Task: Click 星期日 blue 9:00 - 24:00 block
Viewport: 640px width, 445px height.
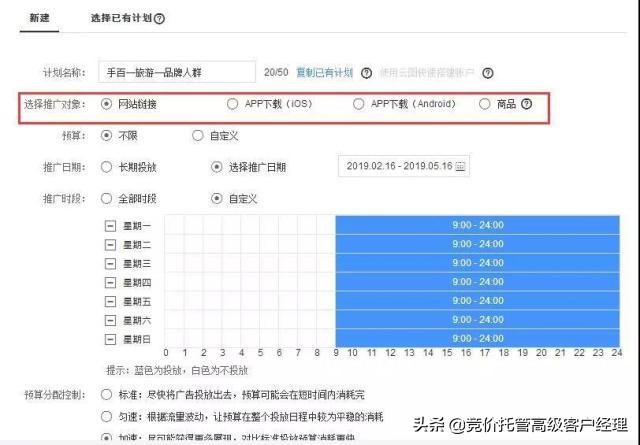Action: click(478, 338)
